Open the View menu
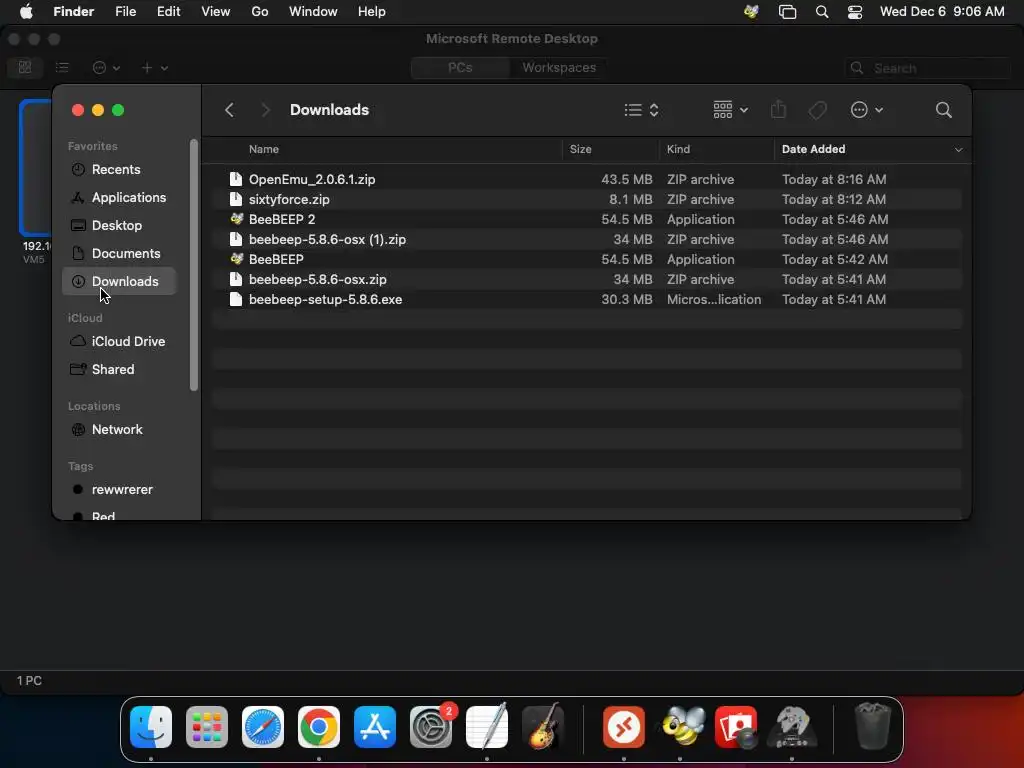This screenshot has width=1024, height=768. (x=216, y=12)
